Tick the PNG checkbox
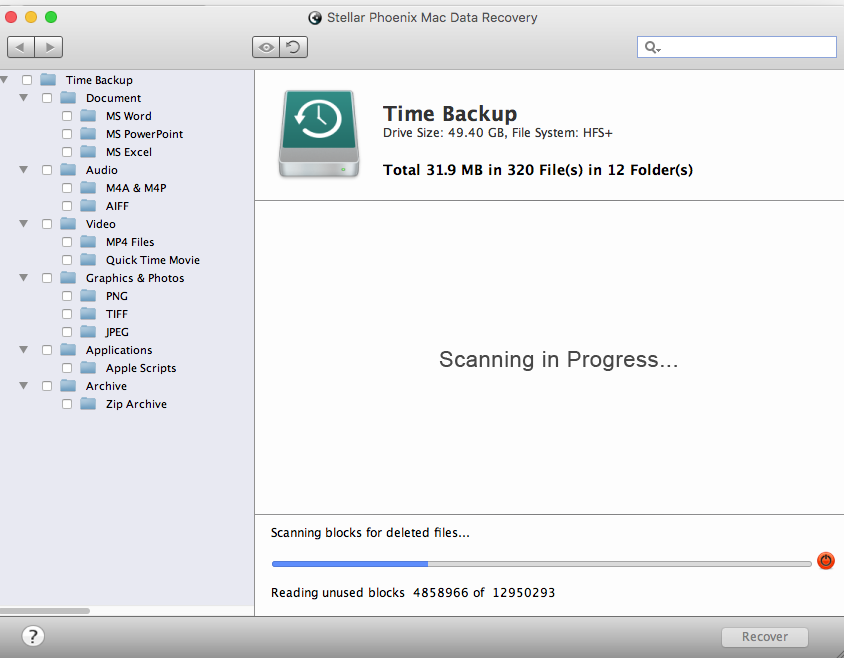Screen dimensions: 844x658 coord(67,296)
